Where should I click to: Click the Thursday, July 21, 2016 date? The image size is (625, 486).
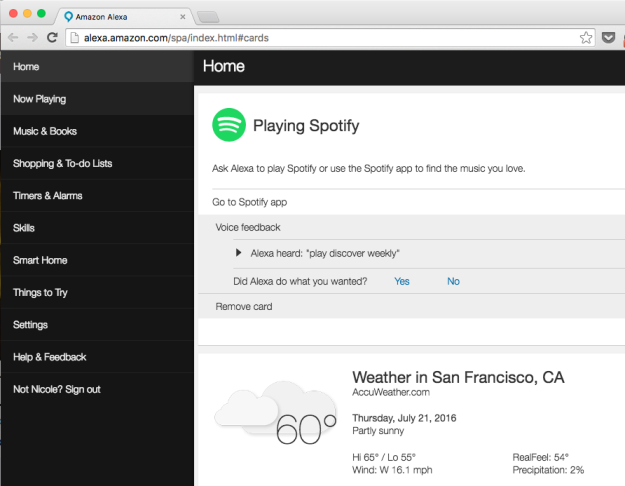(404, 418)
